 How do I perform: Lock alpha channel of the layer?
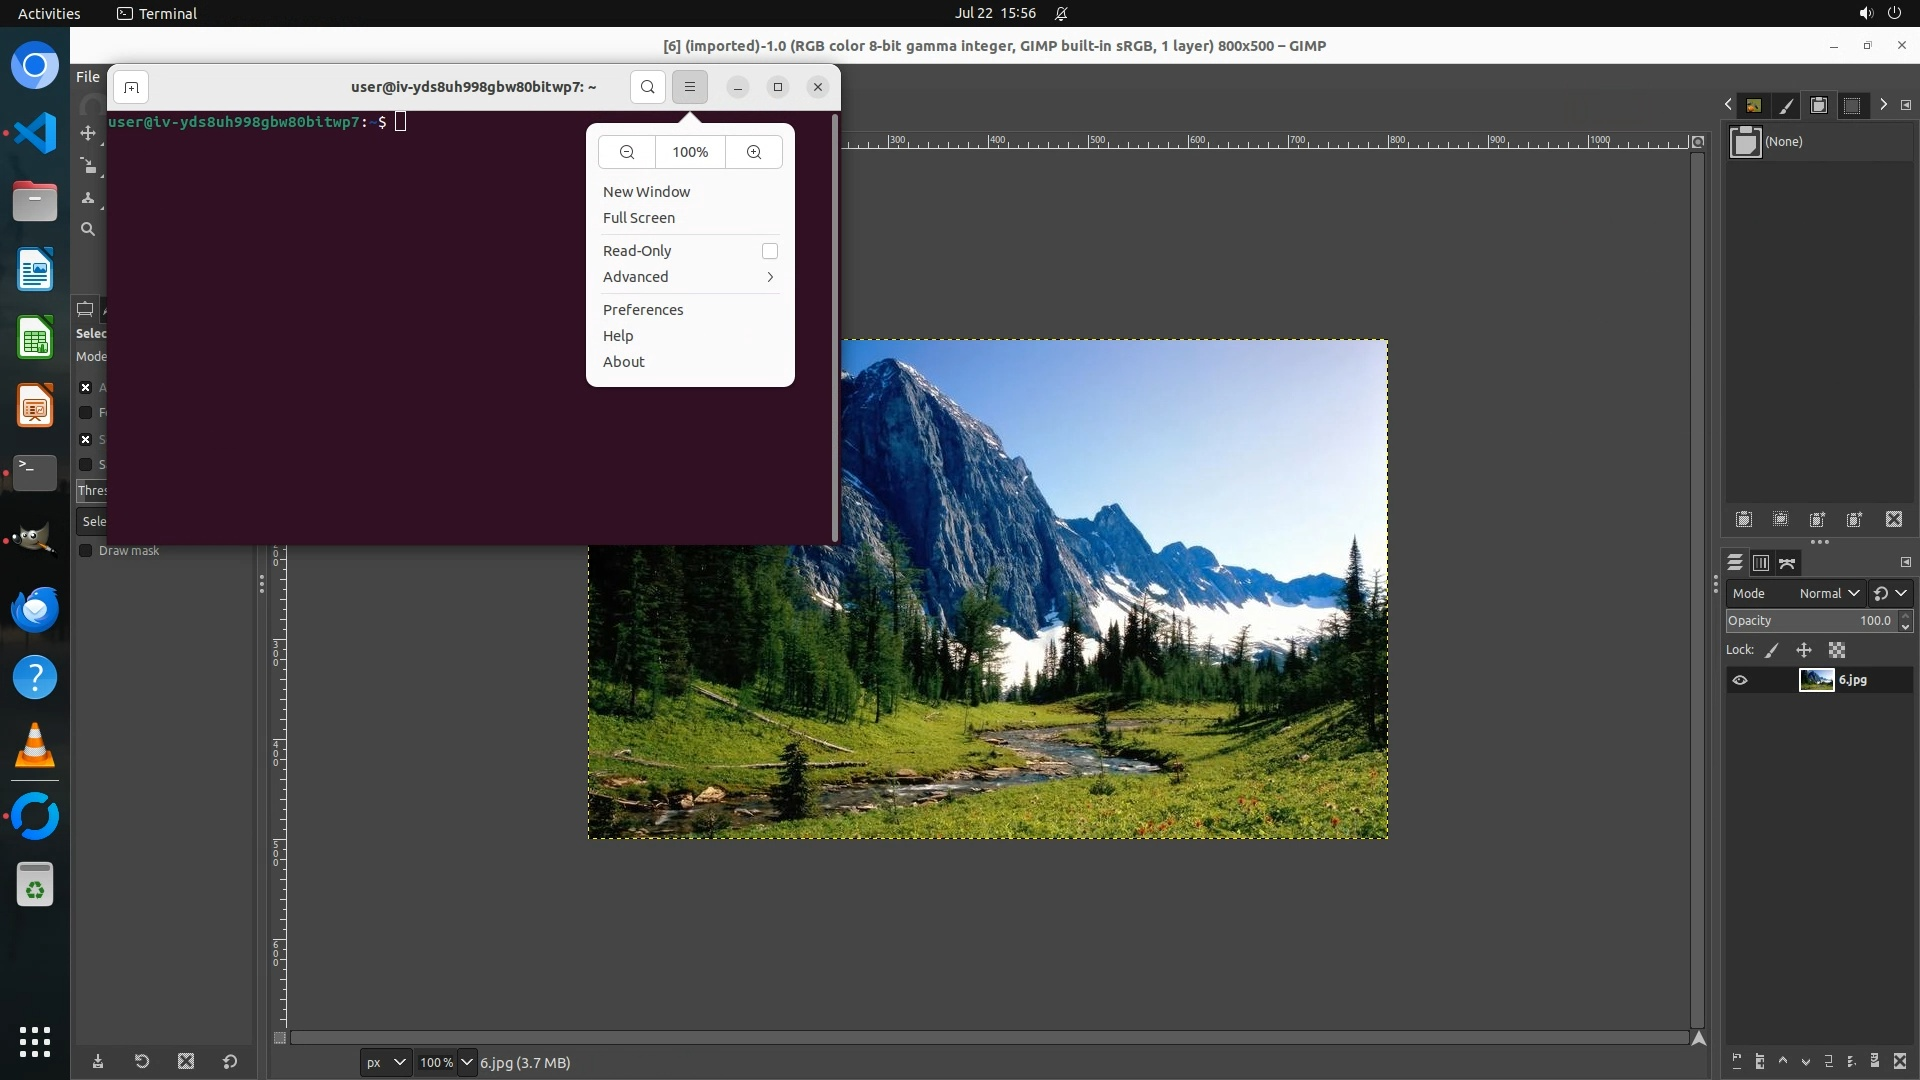1837,650
